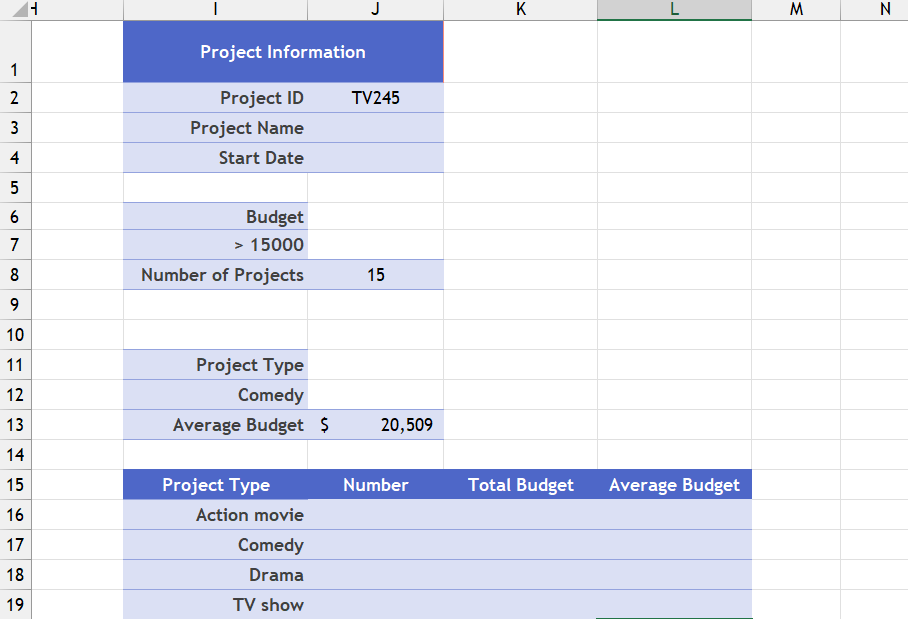Click the Total Budget header cell
908x619 pixels.
coord(520,484)
